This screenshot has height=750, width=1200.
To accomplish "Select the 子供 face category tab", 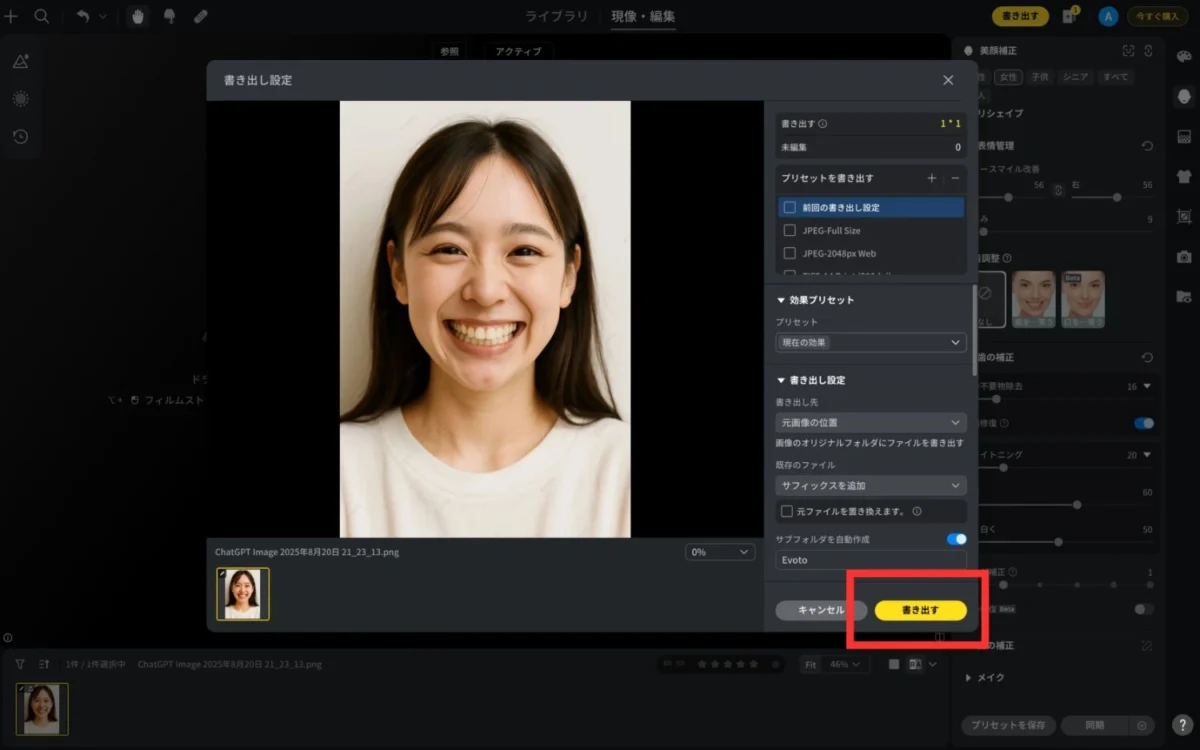I will click(x=1040, y=77).
